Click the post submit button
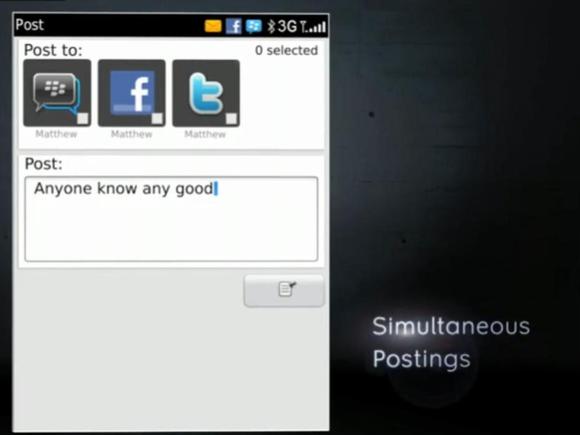Image resolution: width=580 pixels, height=435 pixels. [284, 291]
